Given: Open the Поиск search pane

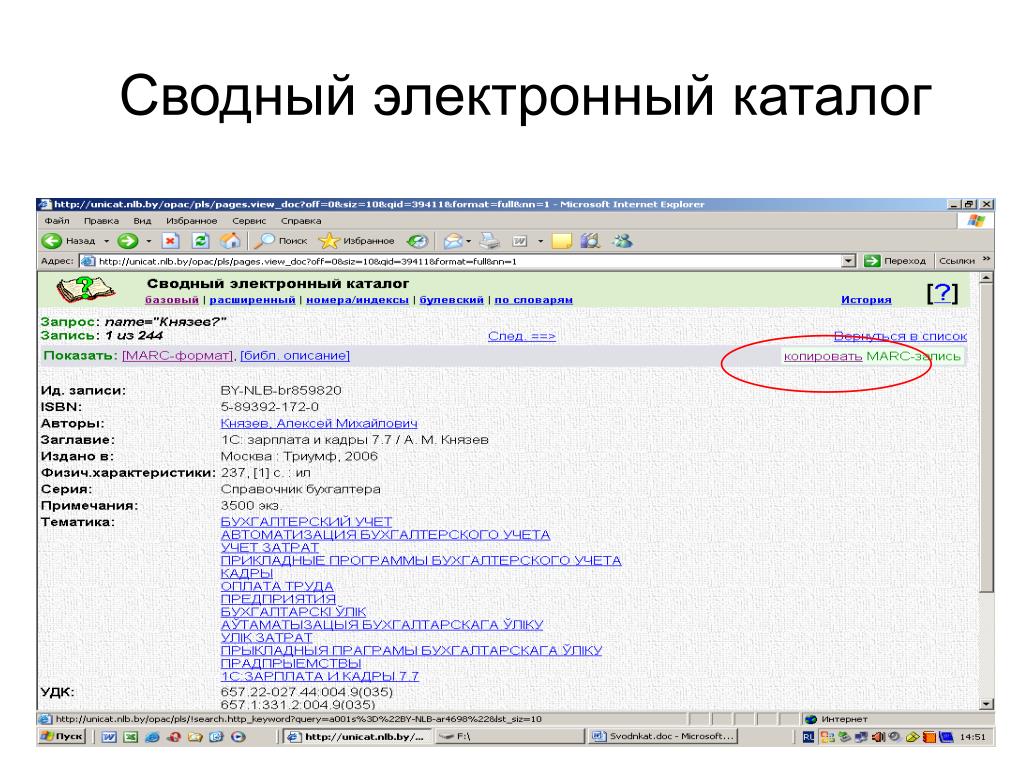Looking at the screenshot, I should coord(281,241).
